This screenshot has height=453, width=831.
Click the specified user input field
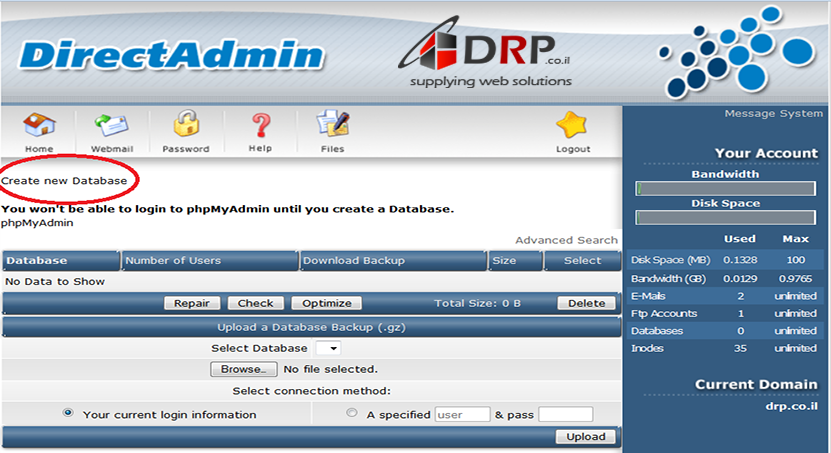[462, 414]
